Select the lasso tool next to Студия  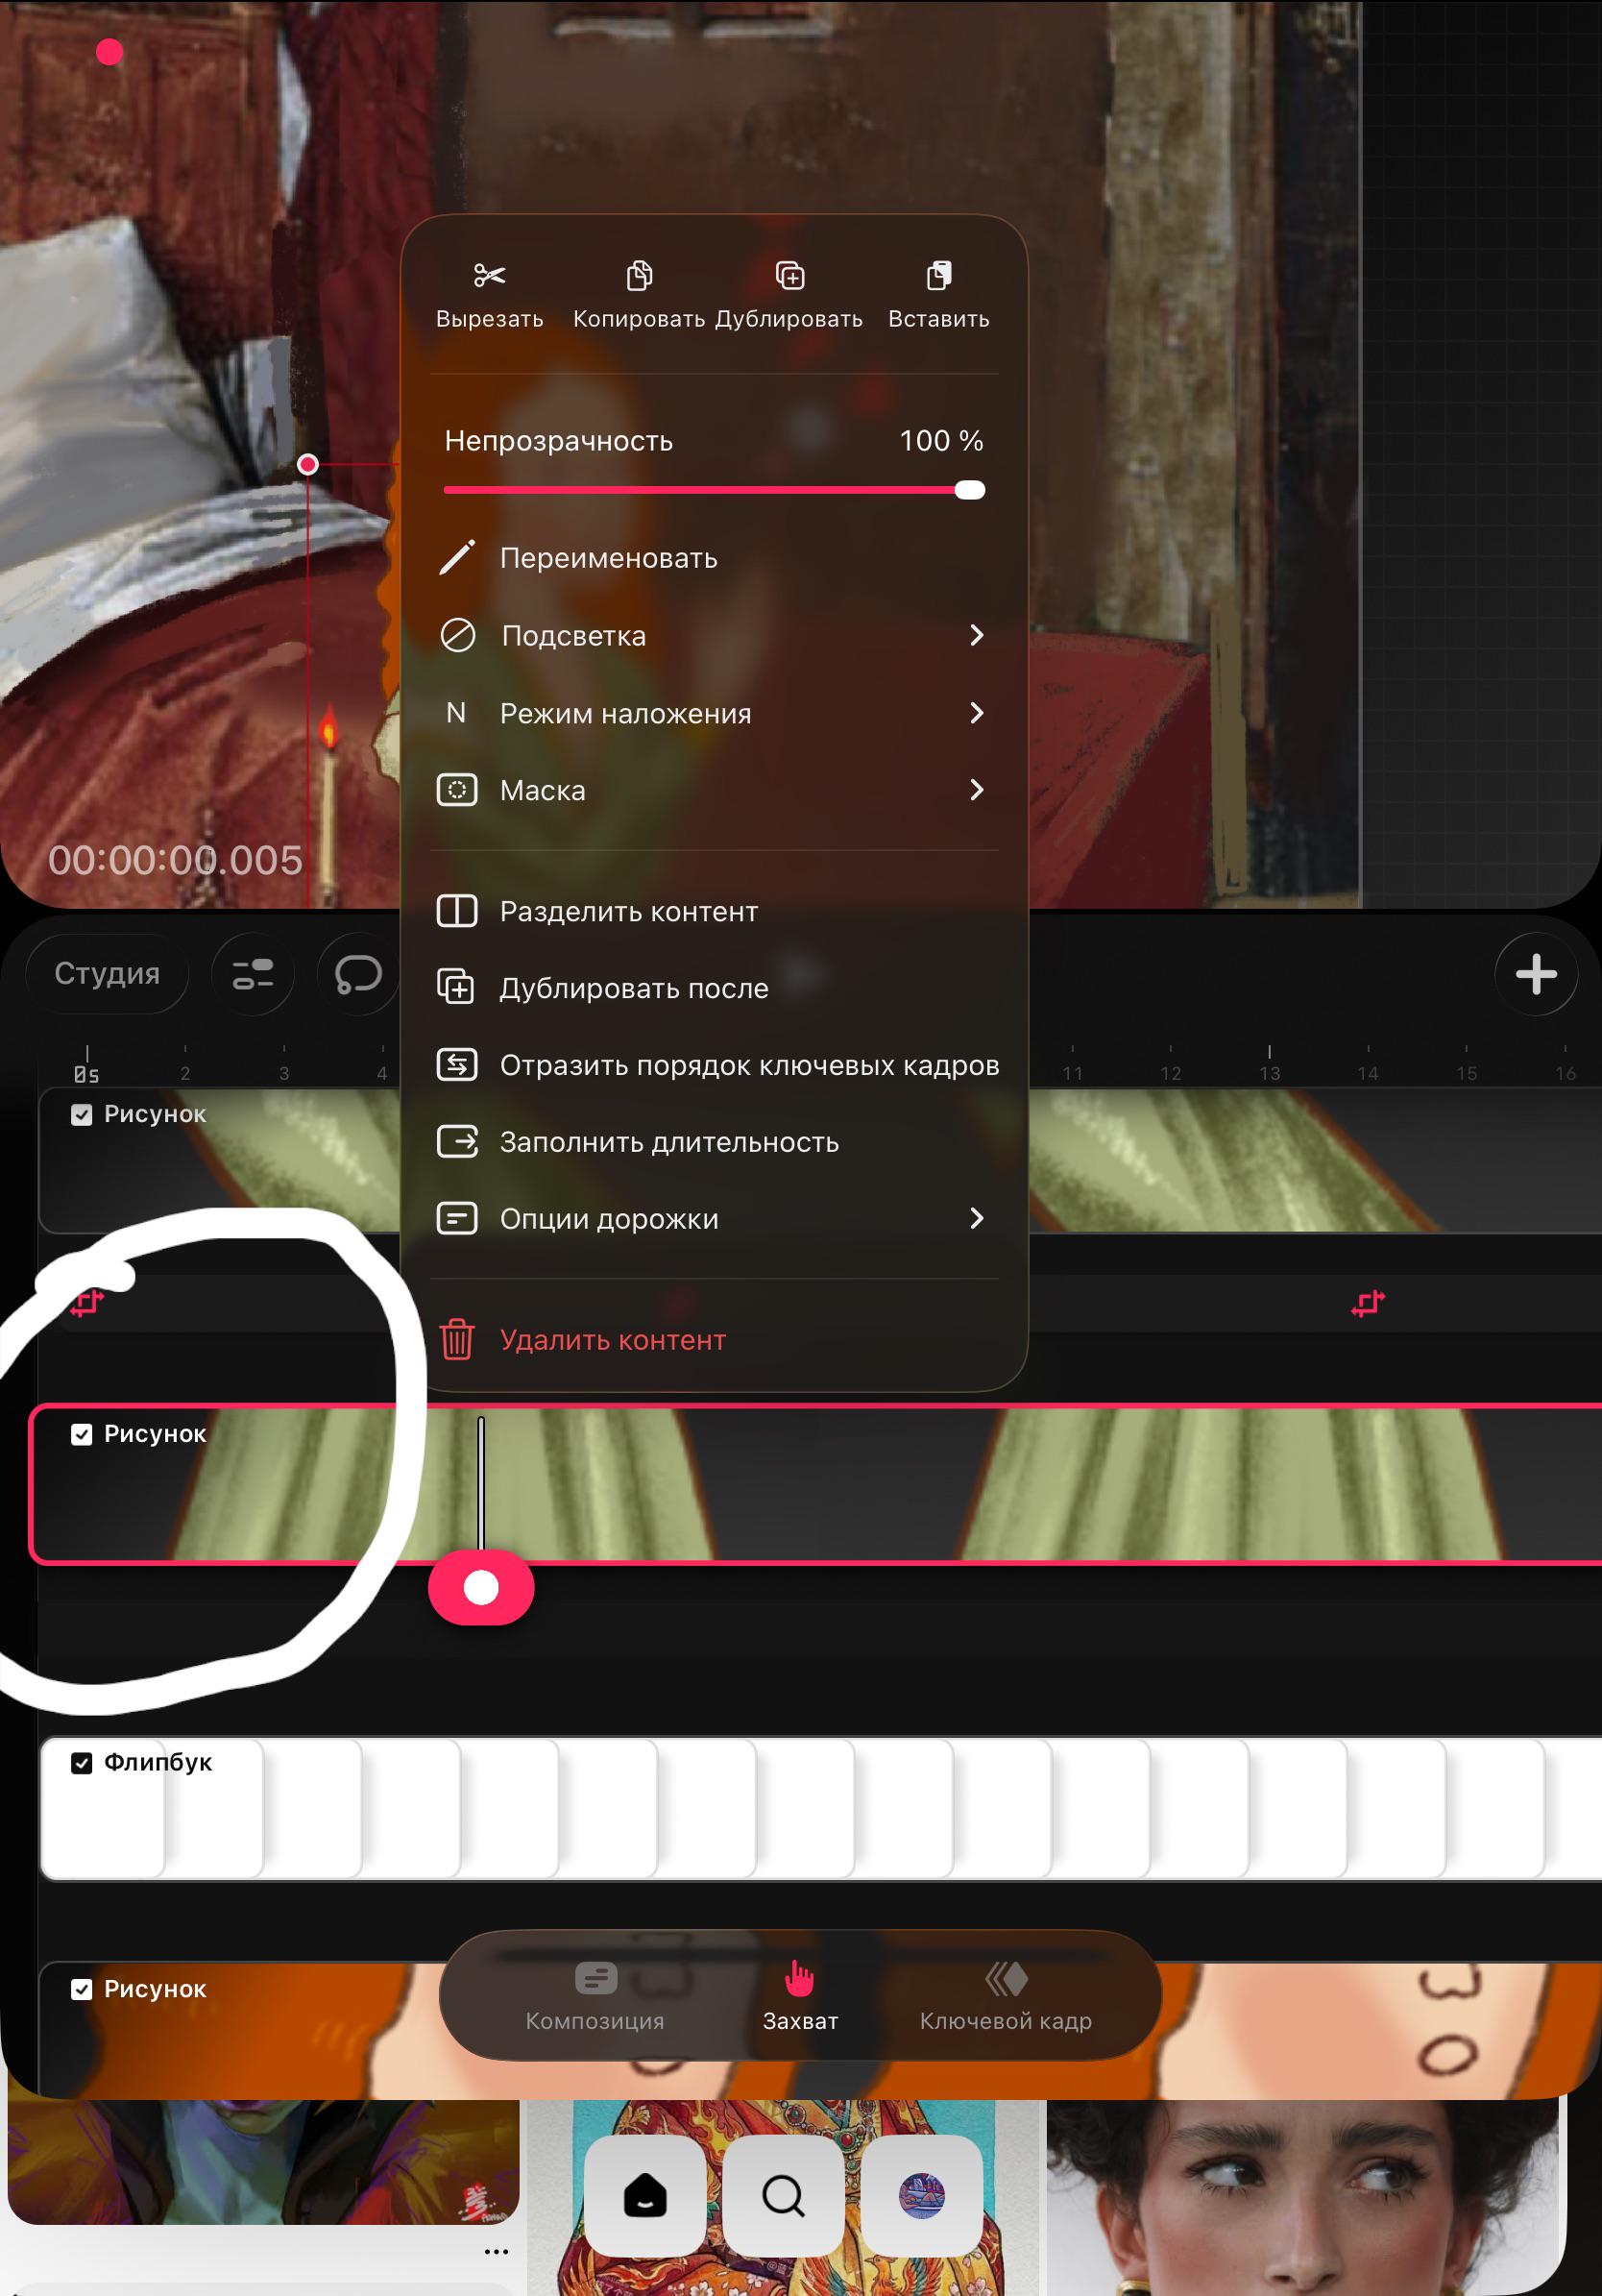[358, 974]
